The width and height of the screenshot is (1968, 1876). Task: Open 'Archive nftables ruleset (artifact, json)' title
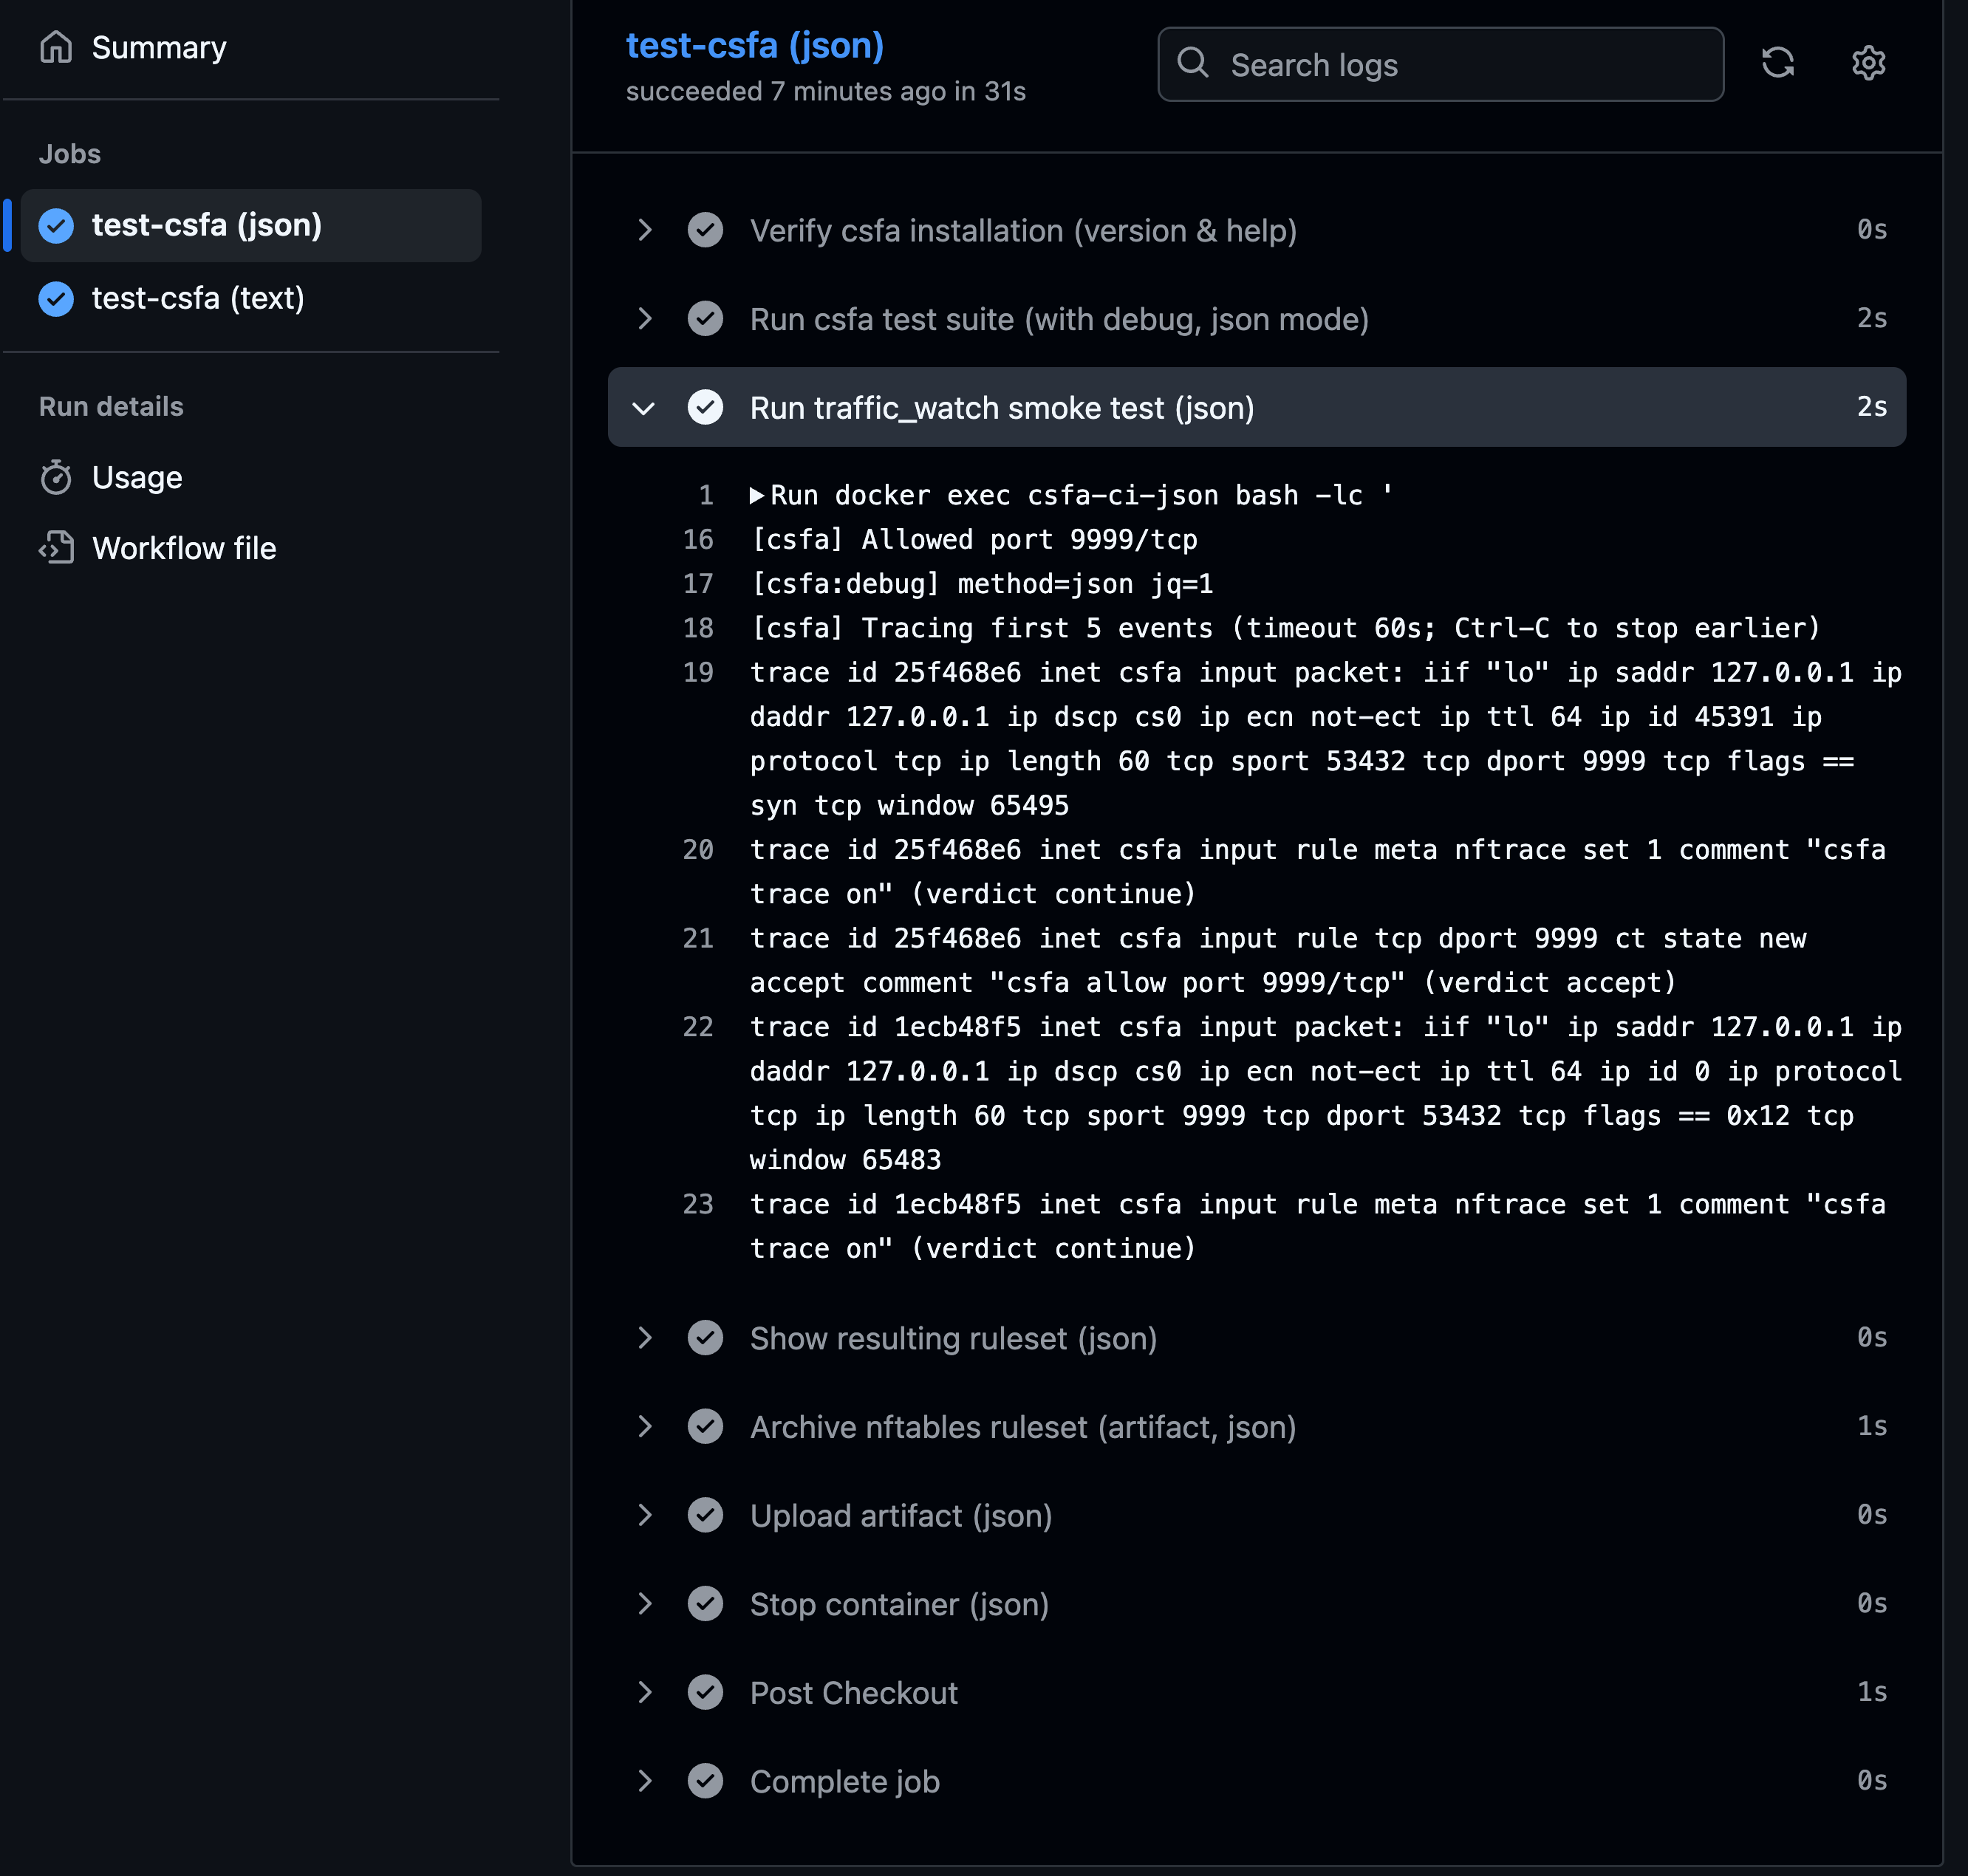pos(1023,1427)
